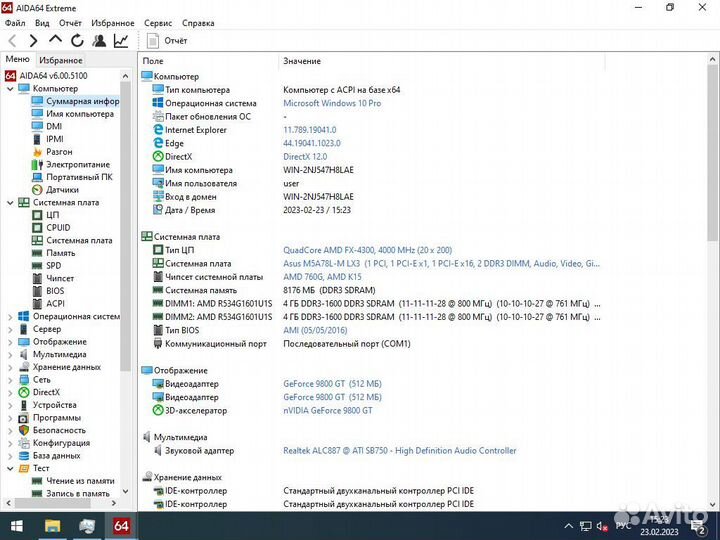Viewport: 720px width, 540px height.
Task: Open the Realtek ALC887 audio link
Action: click(399, 451)
